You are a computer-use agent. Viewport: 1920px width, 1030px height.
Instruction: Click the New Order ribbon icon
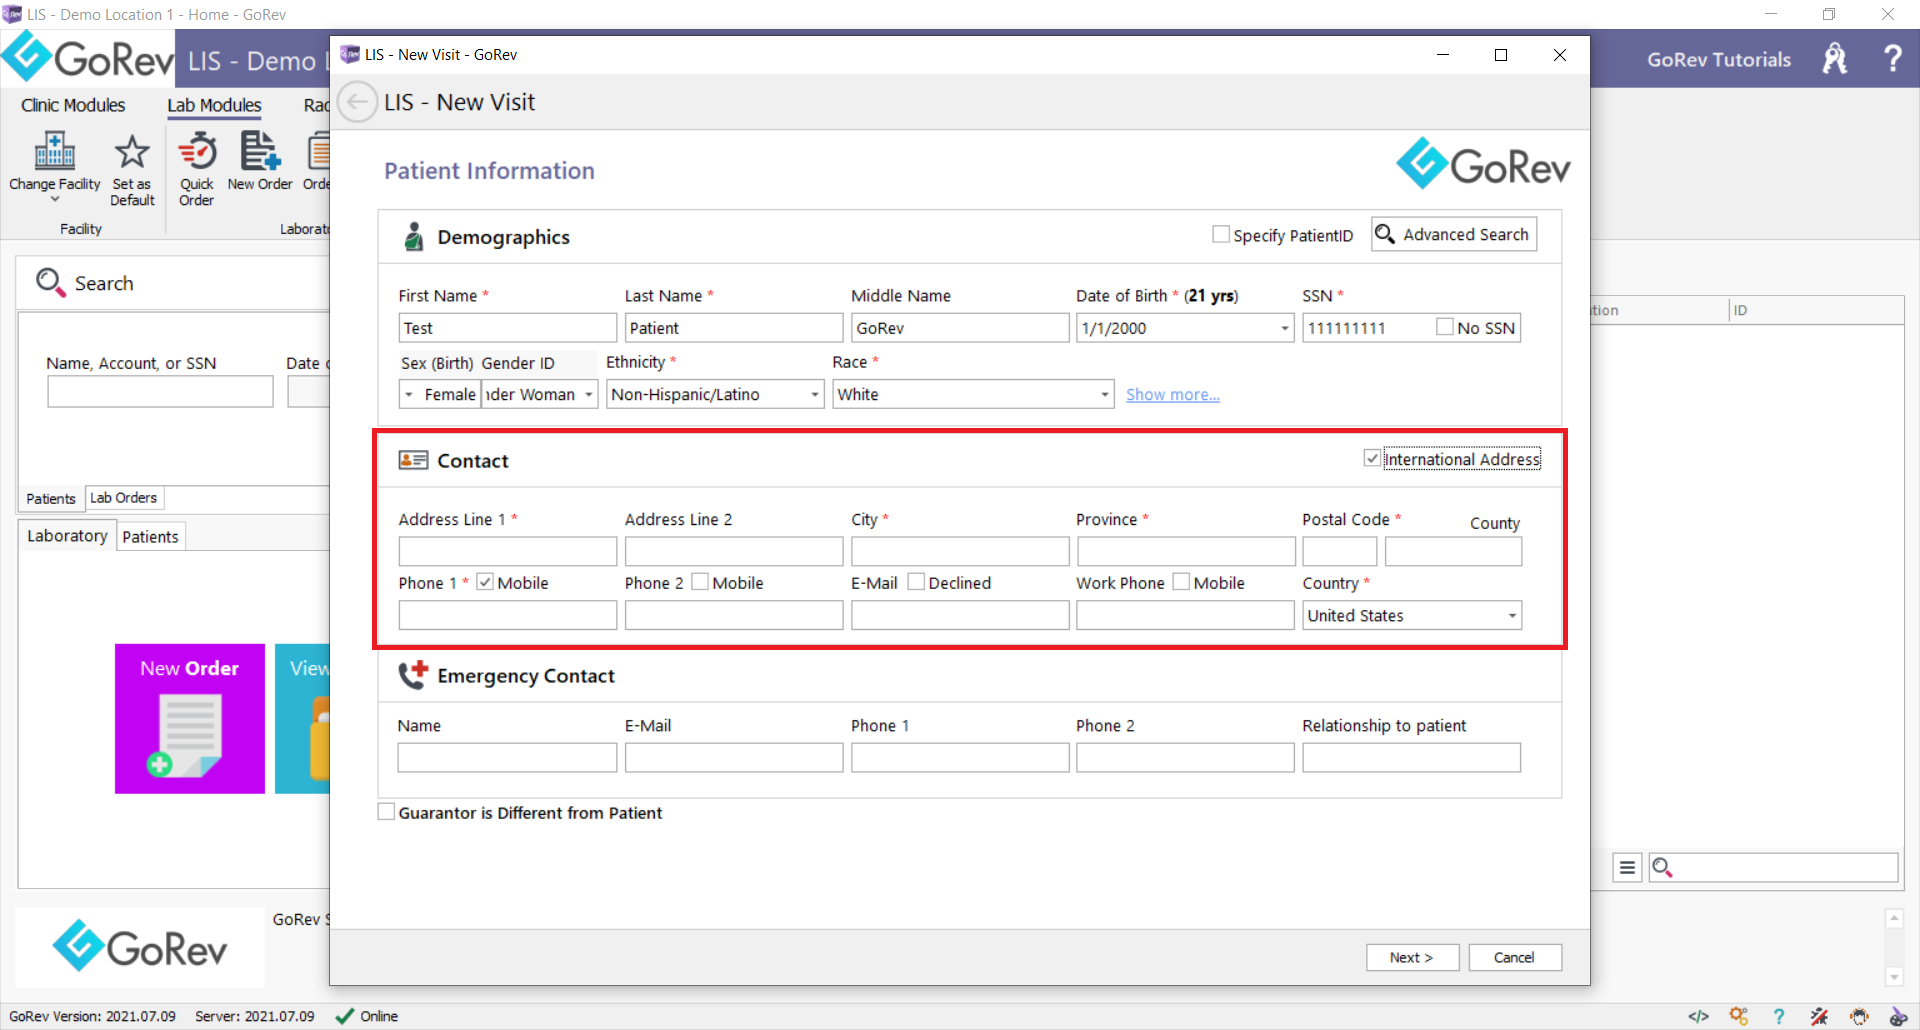(260, 151)
